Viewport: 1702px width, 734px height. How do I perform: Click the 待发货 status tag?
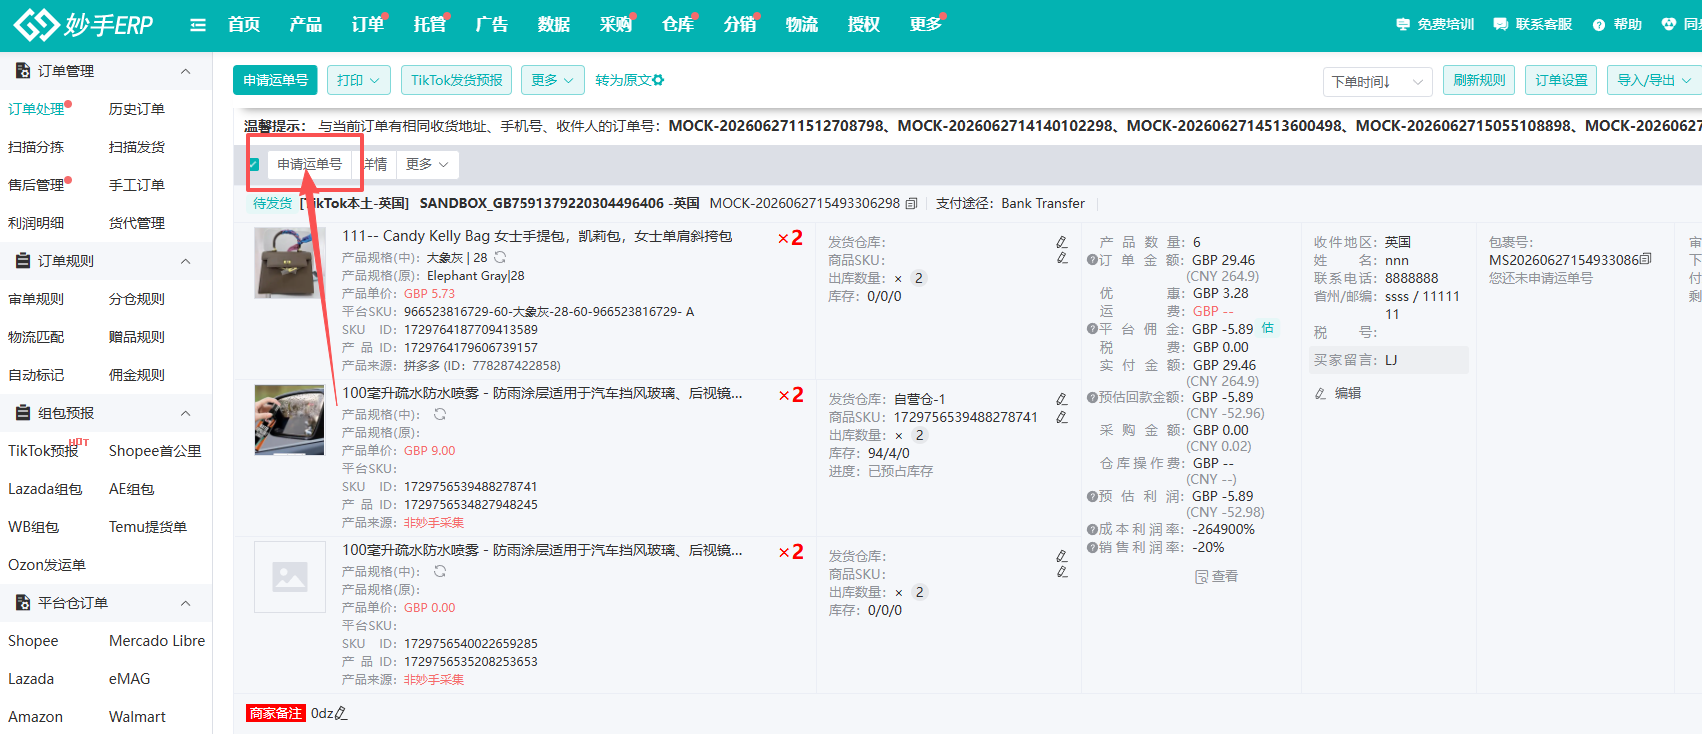[272, 203]
